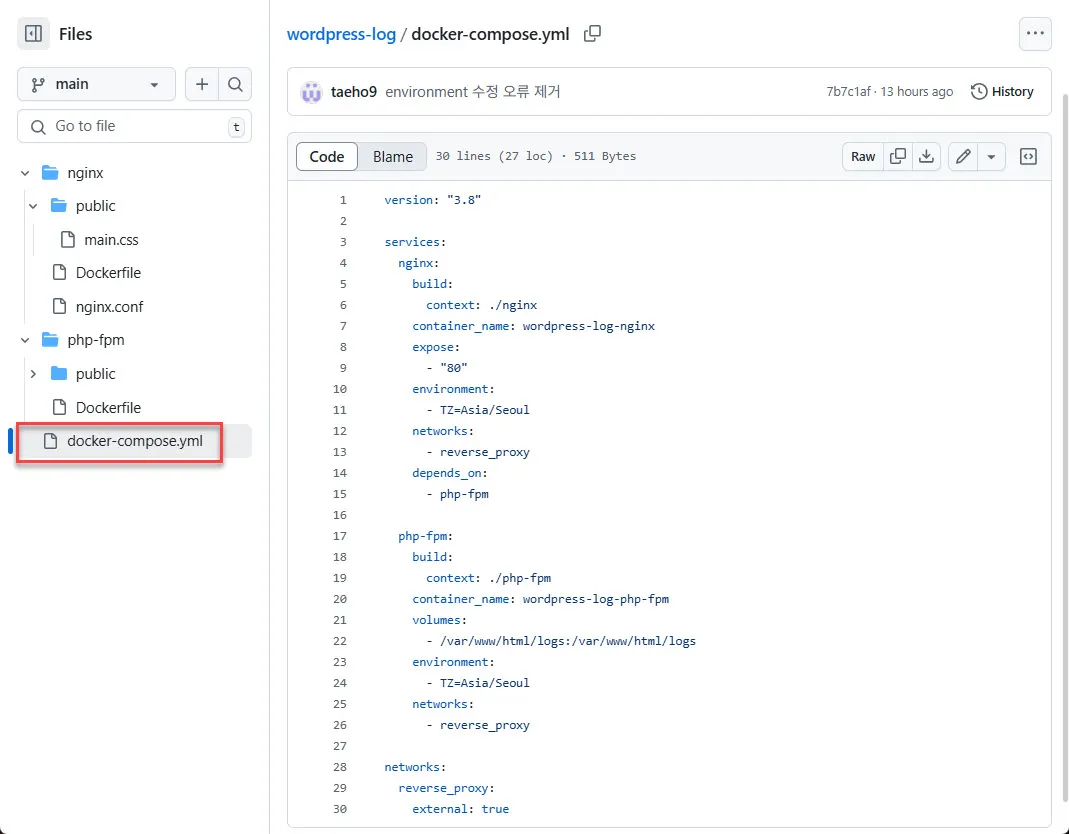Open the symbols panel icon
This screenshot has height=834, width=1069.
[1028, 156]
